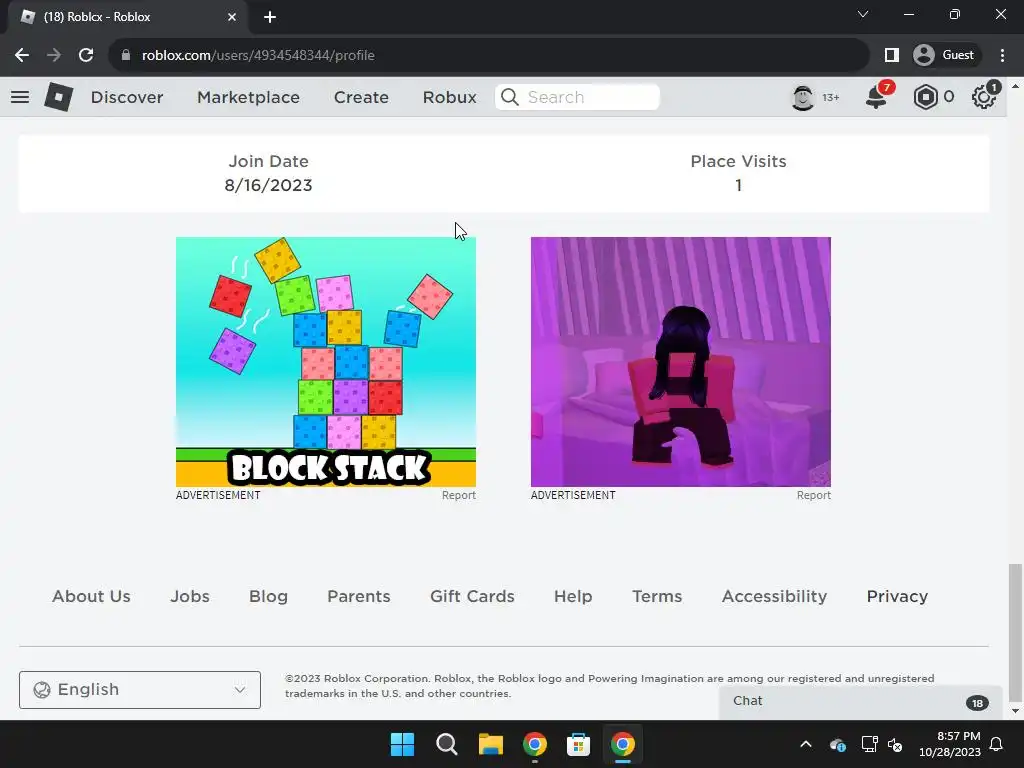The height and width of the screenshot is (768, 1024).
Task: Expand the Chat panel
Action: pyautogui.click(x=861, y=701)
